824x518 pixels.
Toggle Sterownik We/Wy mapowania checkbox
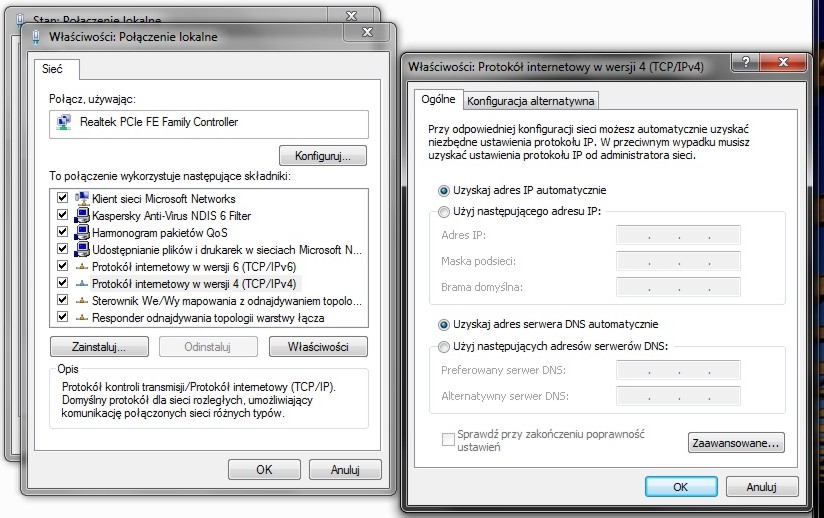click(x=63, y=299)
